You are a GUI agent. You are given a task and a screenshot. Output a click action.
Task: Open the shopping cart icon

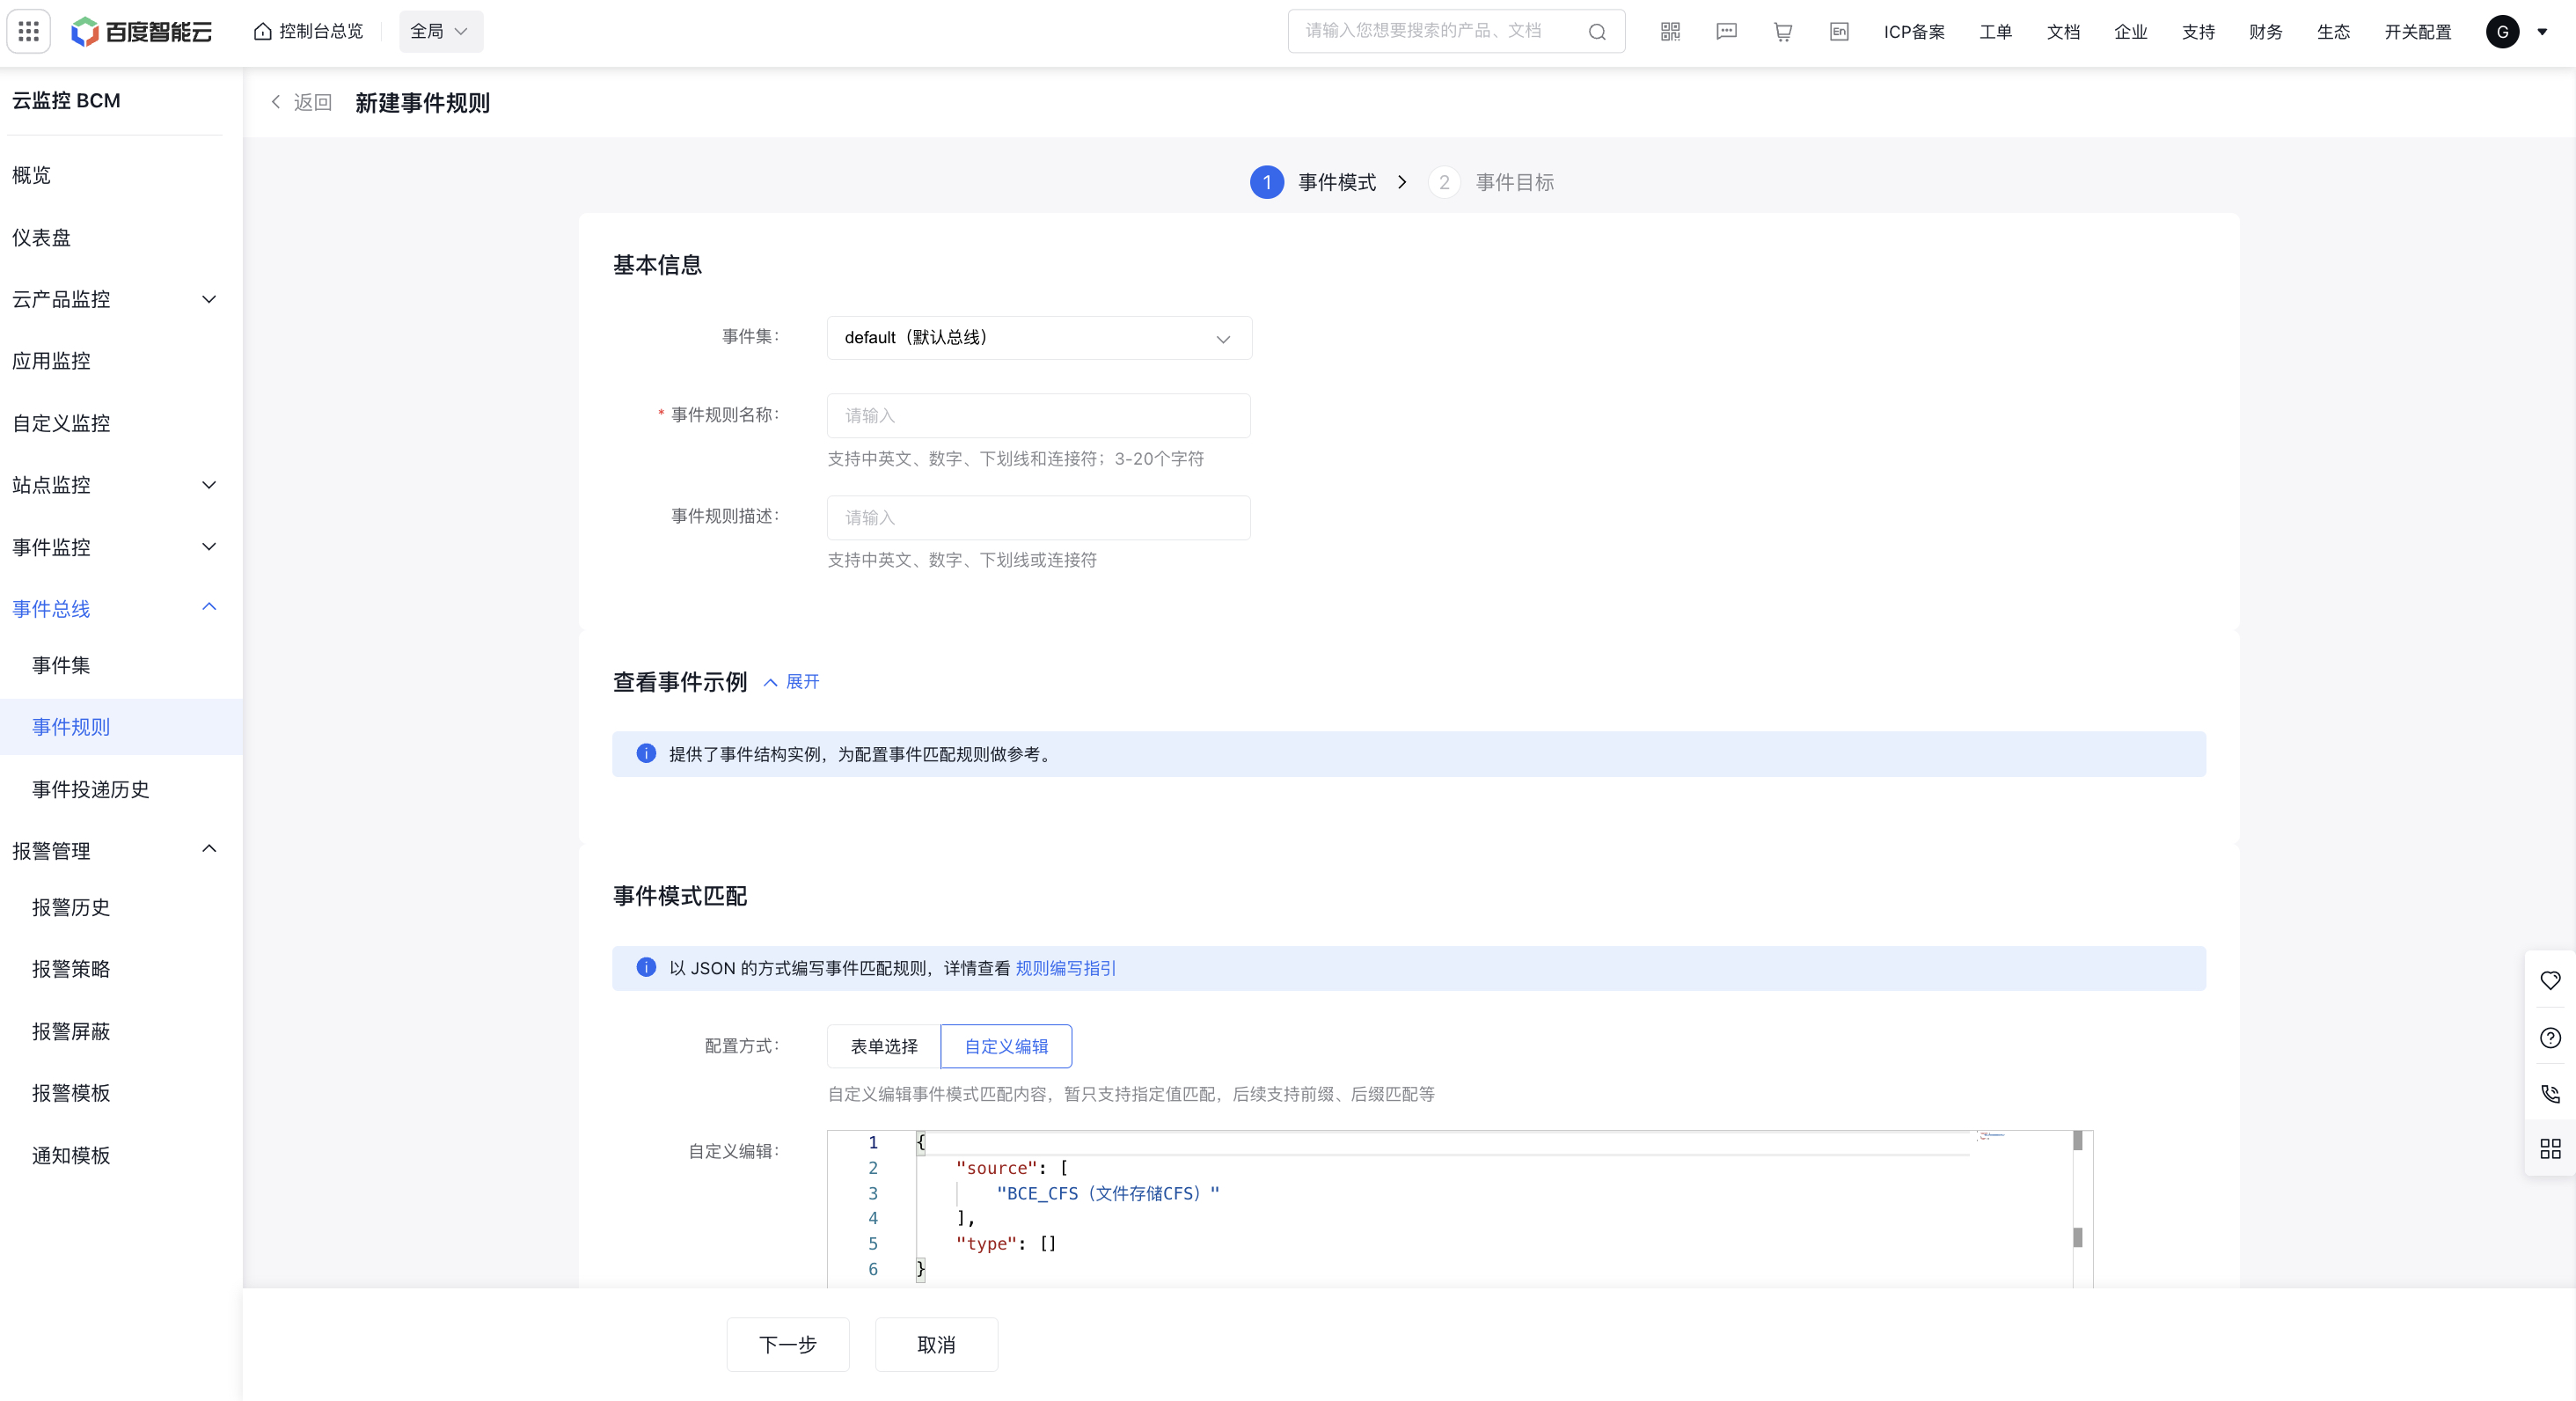pyautogui.click(x=1783, y=32)
